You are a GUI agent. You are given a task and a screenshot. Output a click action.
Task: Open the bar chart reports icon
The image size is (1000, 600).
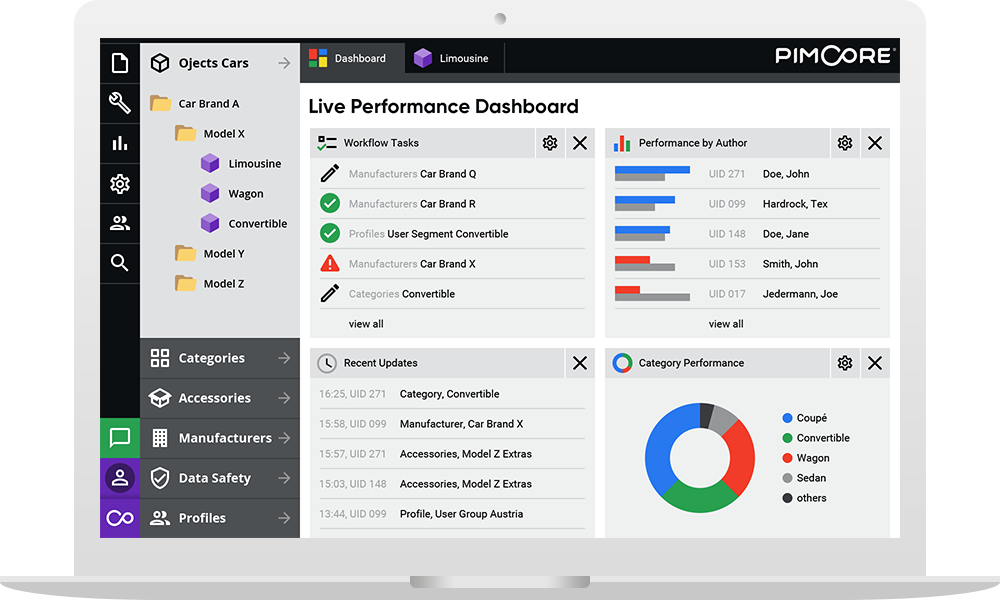click(x=120, y=143)
